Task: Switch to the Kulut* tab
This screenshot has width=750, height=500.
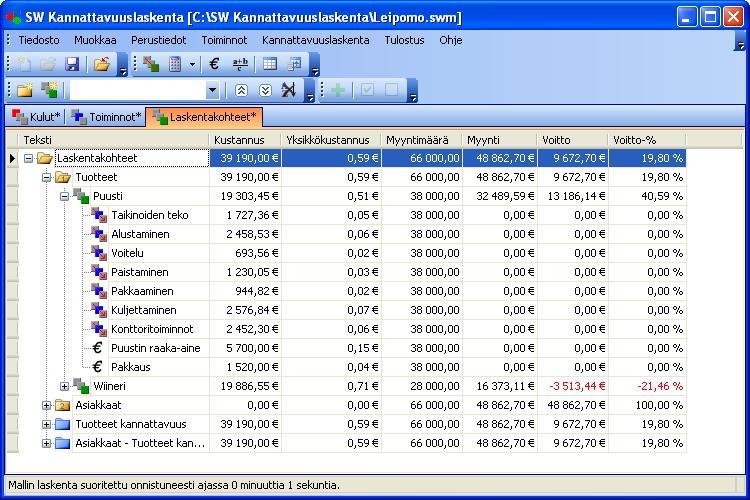Action: coord(36,117)
